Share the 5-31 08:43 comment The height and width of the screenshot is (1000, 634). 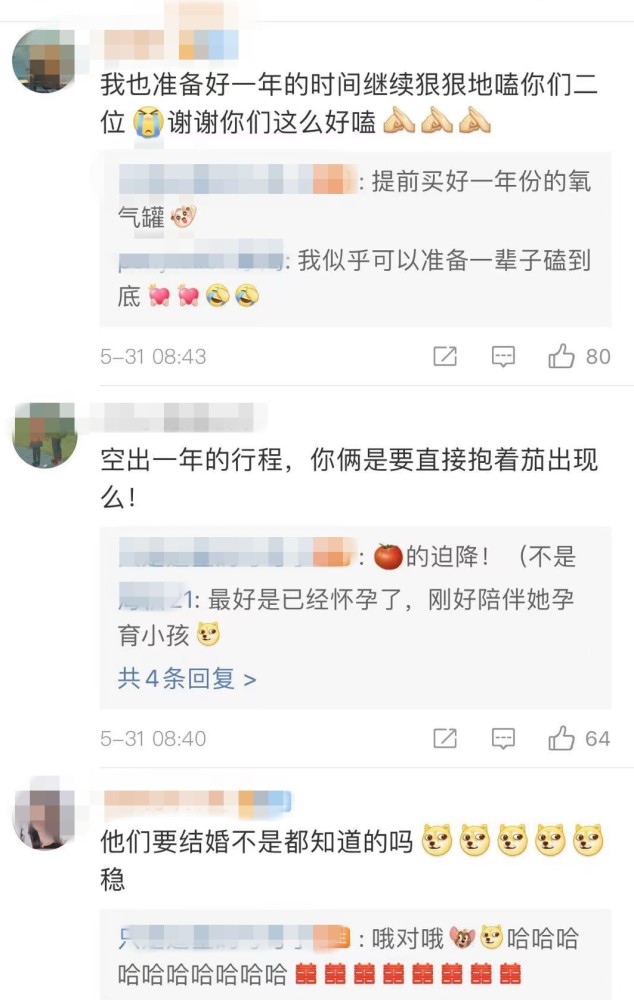445,356
